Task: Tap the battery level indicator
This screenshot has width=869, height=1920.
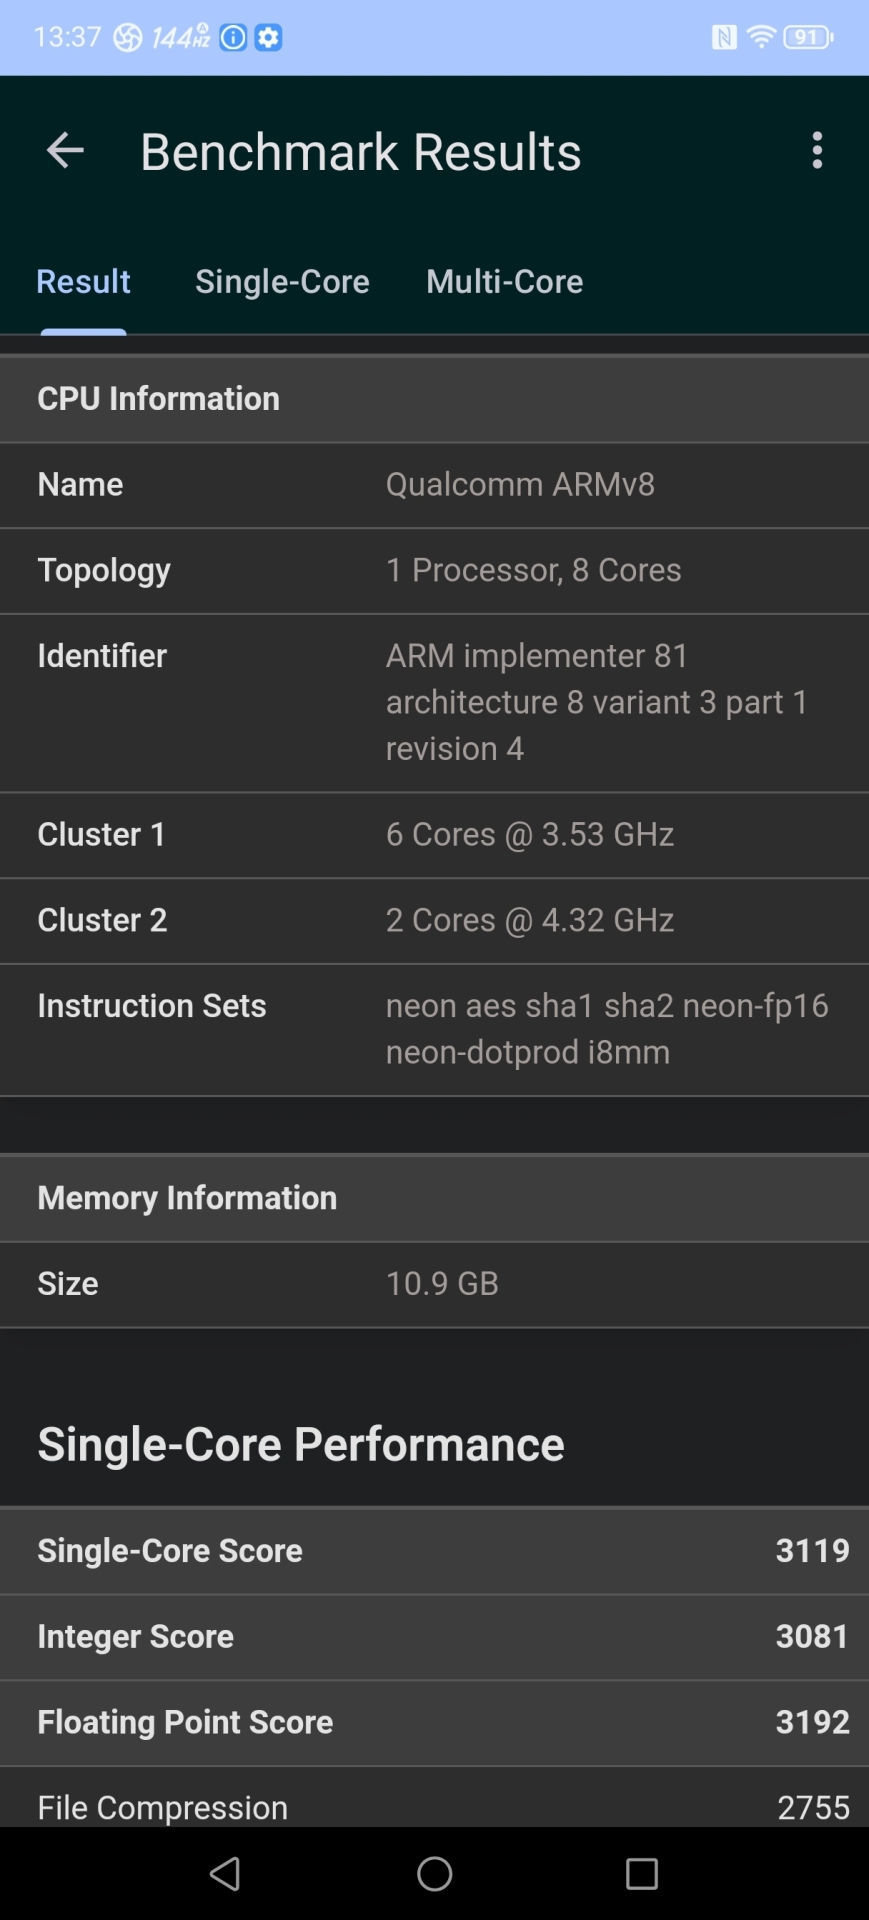Action: click(808, 38)
